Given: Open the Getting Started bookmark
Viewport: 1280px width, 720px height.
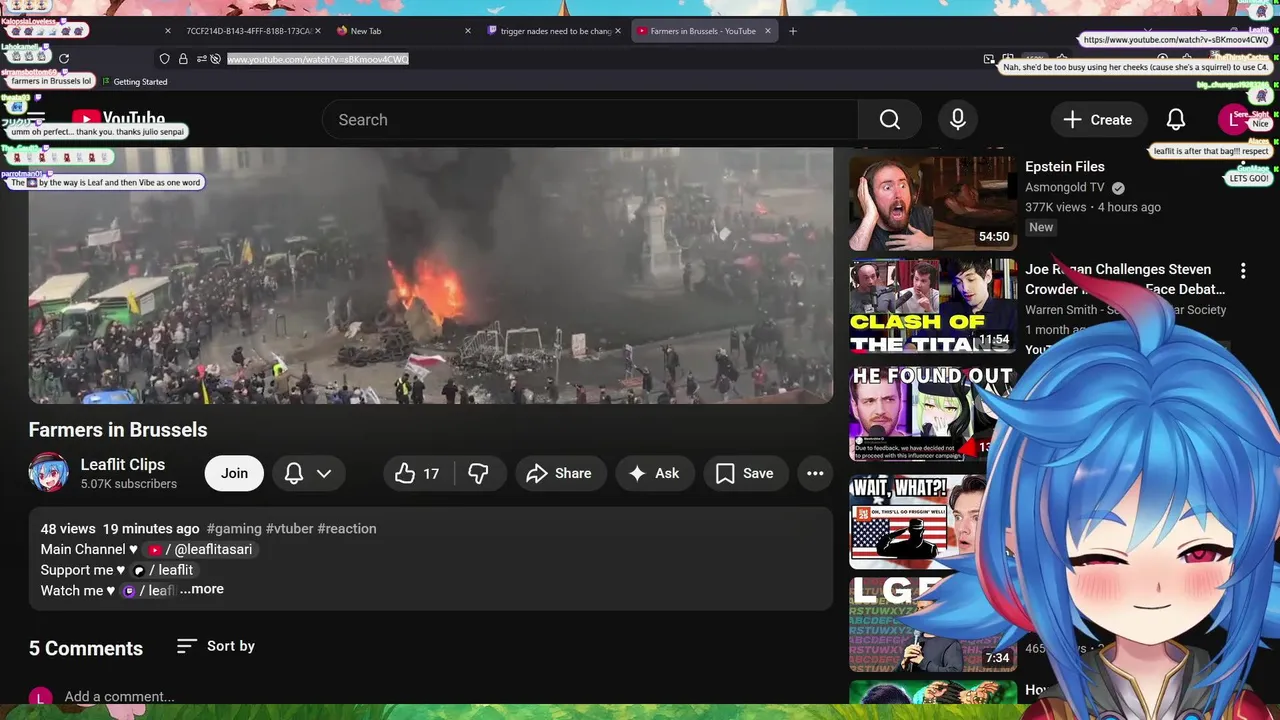Looking at the screenshot, I should tap(134, 82).
